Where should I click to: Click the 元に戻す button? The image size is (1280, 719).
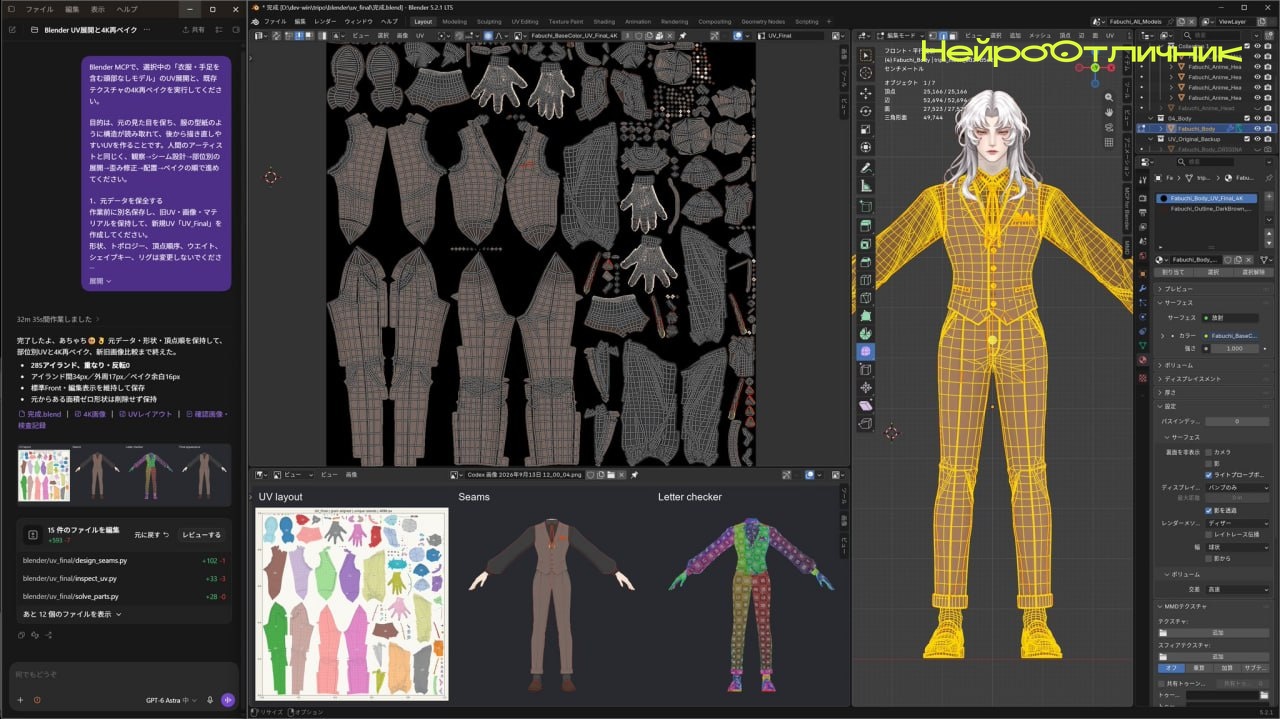point(151,535)
